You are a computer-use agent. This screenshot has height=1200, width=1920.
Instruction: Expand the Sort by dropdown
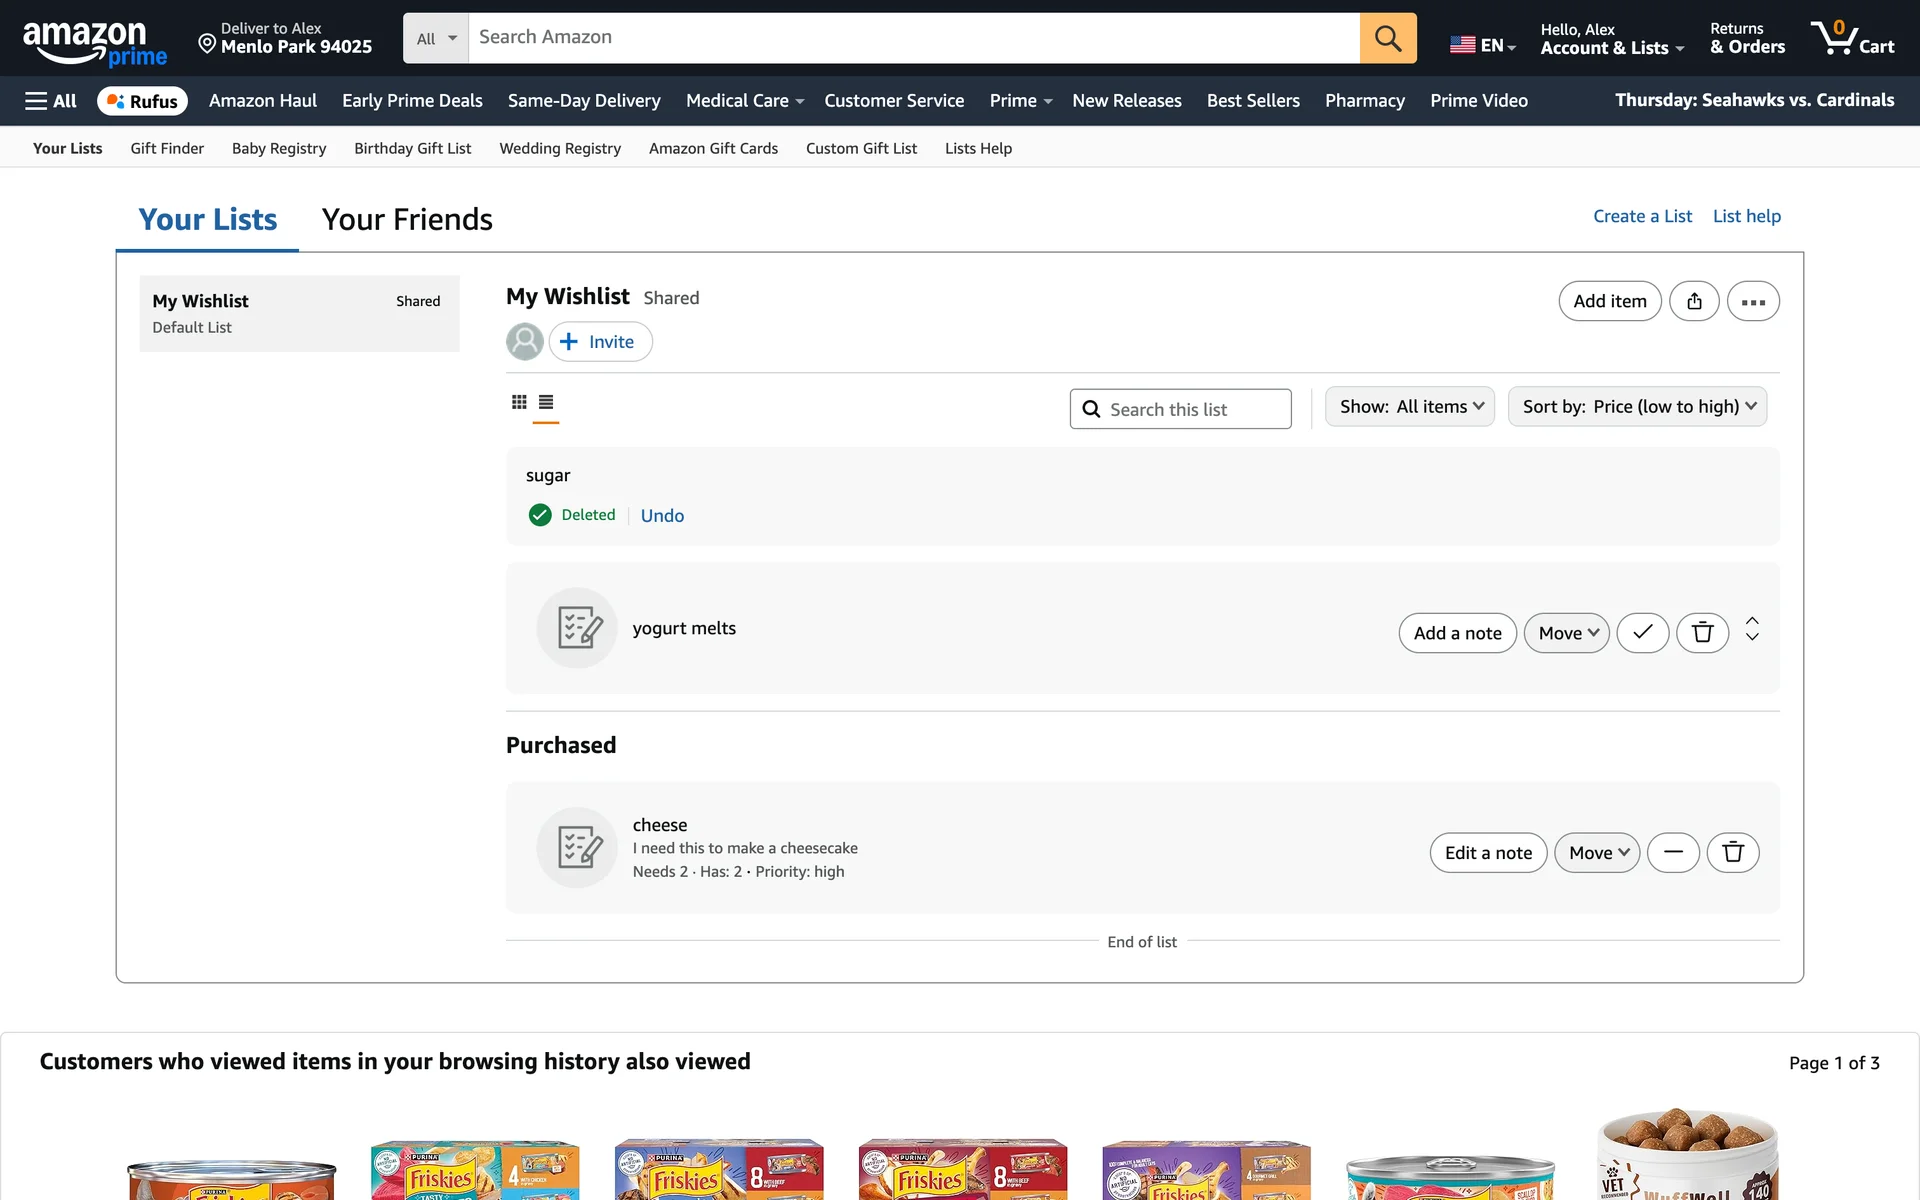[1637, 407]
